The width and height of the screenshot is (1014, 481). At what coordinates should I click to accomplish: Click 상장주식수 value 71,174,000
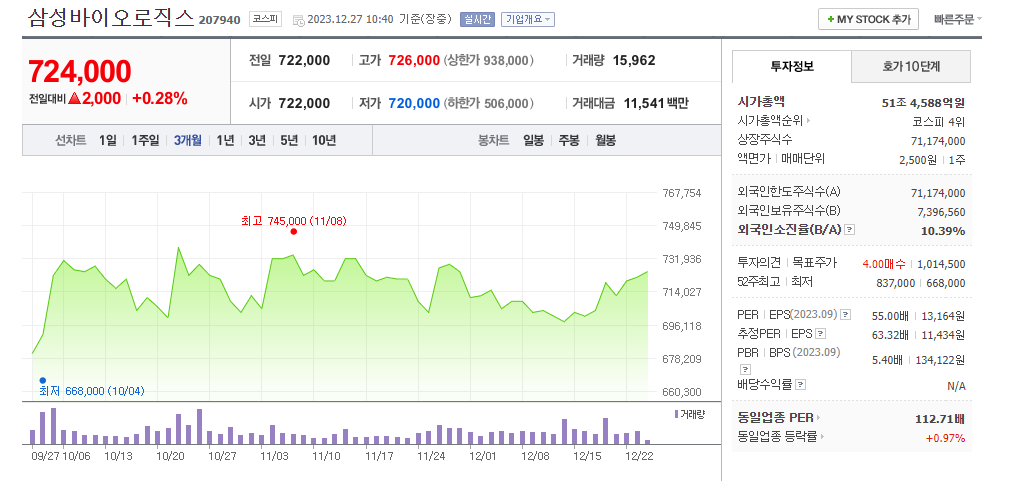tap(938, 141)
